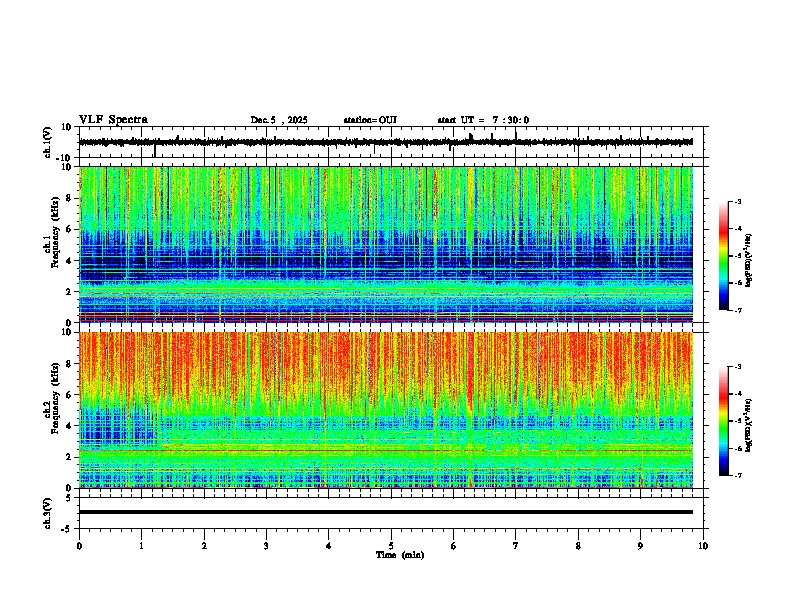This screenshot has width=792, height=612.
Task: Click the "-7" label on ch.1 color bar
Action: pos(738,310)
